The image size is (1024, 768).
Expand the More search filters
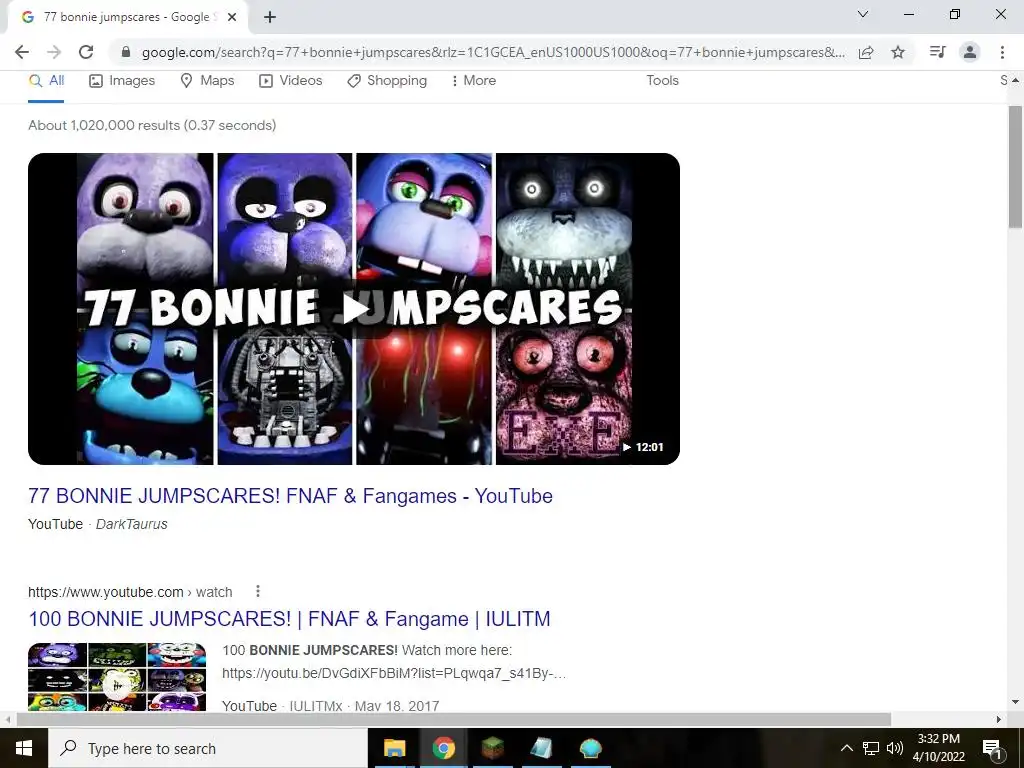tap(473, 81)
